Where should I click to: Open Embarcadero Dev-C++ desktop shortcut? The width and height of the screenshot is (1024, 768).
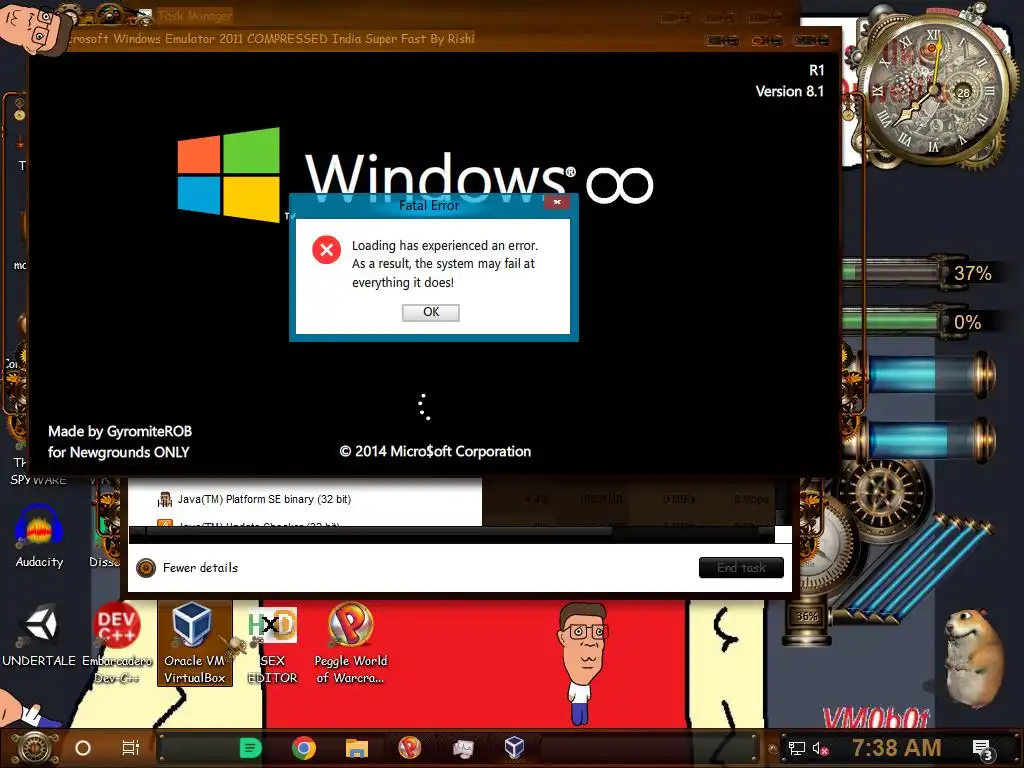click(116, 643)
